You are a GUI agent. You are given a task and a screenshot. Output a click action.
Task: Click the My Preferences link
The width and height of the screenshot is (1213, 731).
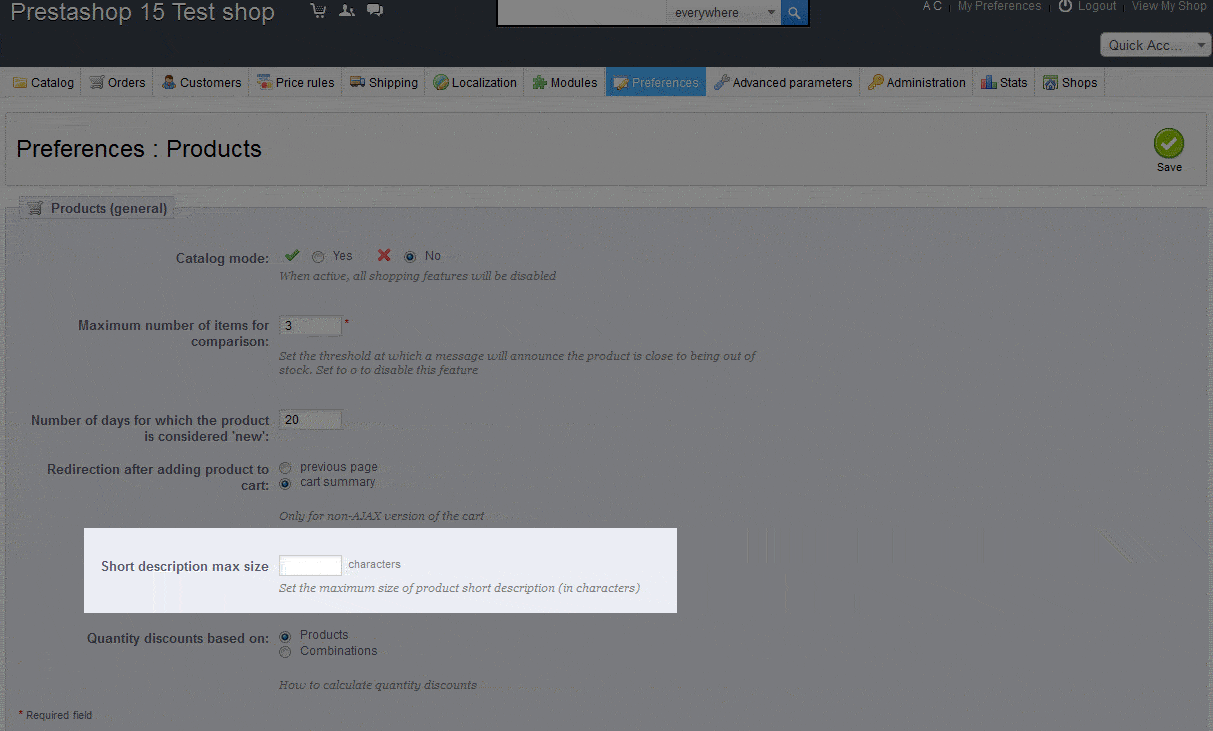click(x=999, y=6)
